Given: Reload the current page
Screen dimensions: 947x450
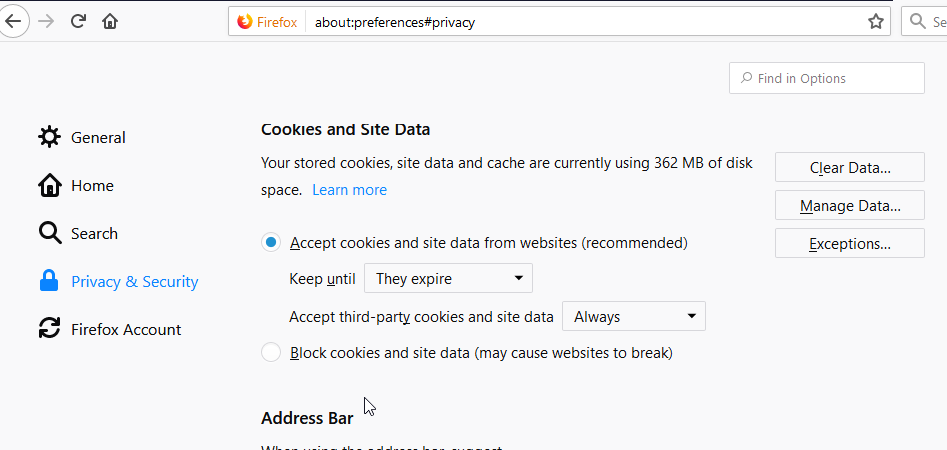Looking at the screenshot, I should tap(78, 22).
